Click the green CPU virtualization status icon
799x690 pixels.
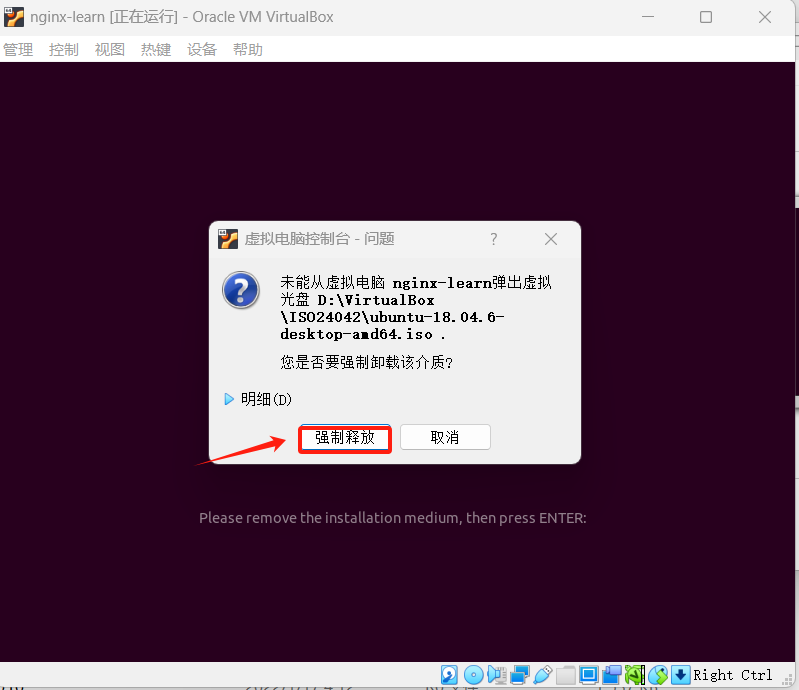click(635, 675)
